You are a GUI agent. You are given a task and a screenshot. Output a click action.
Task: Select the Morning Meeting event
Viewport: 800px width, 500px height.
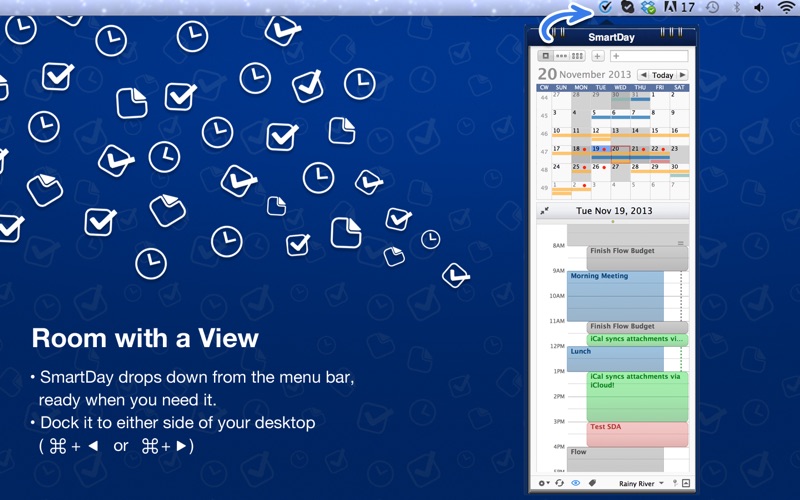(615, 296)
